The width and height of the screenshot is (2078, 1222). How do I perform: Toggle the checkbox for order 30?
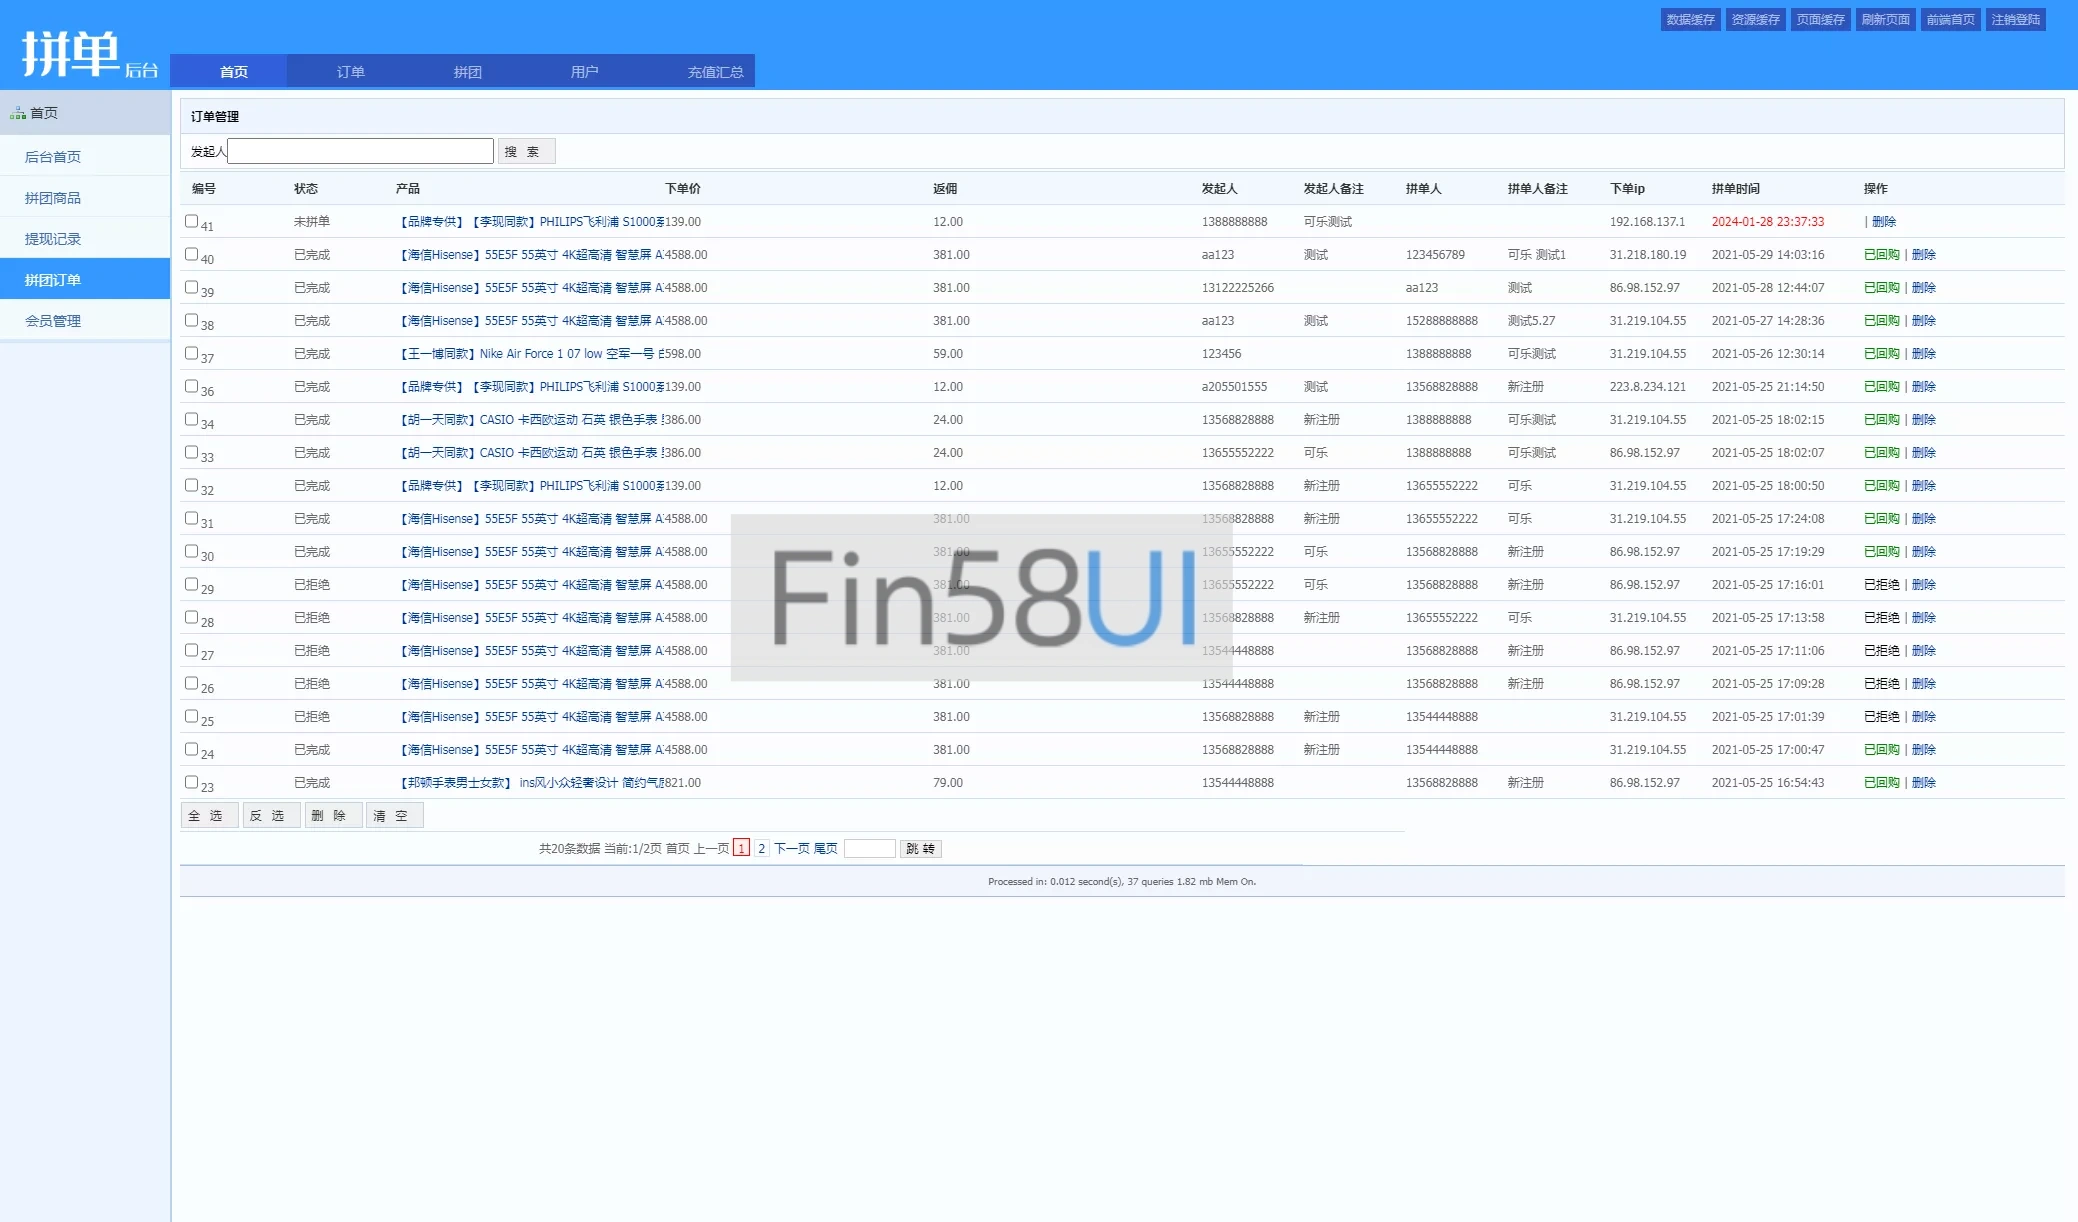point(191,551)
